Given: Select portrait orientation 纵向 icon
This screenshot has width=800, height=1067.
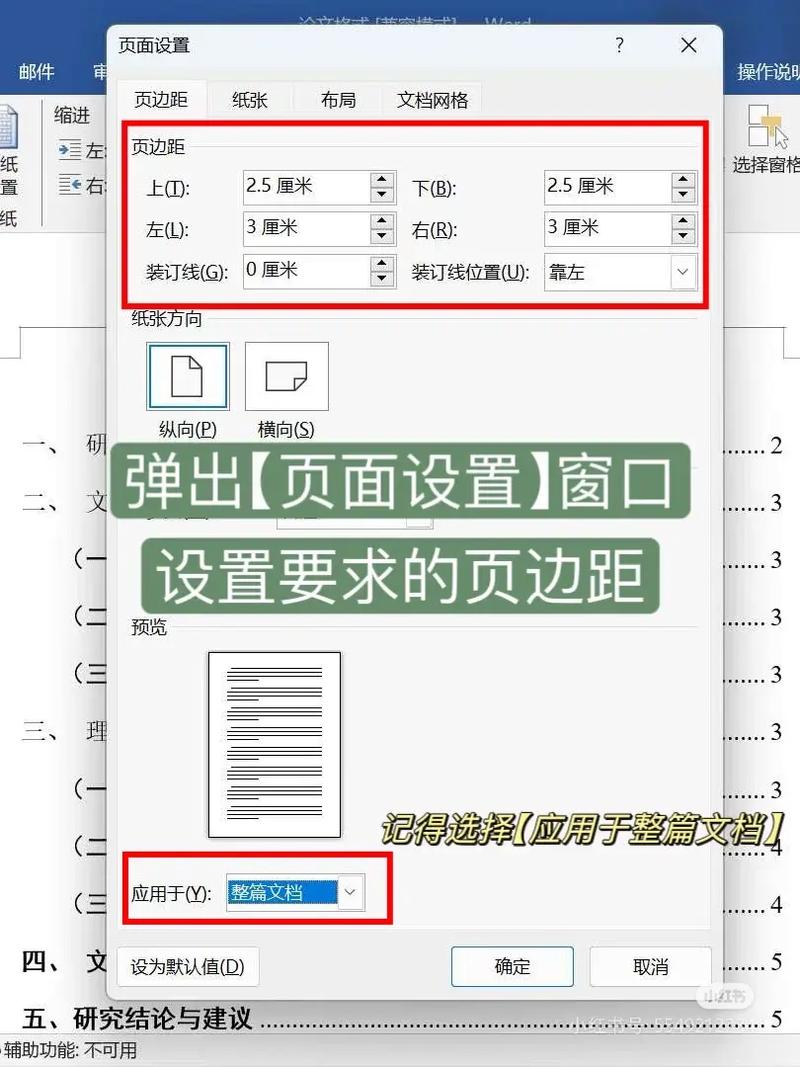Looking at the screenshot, I should click(x=187, y=376).
